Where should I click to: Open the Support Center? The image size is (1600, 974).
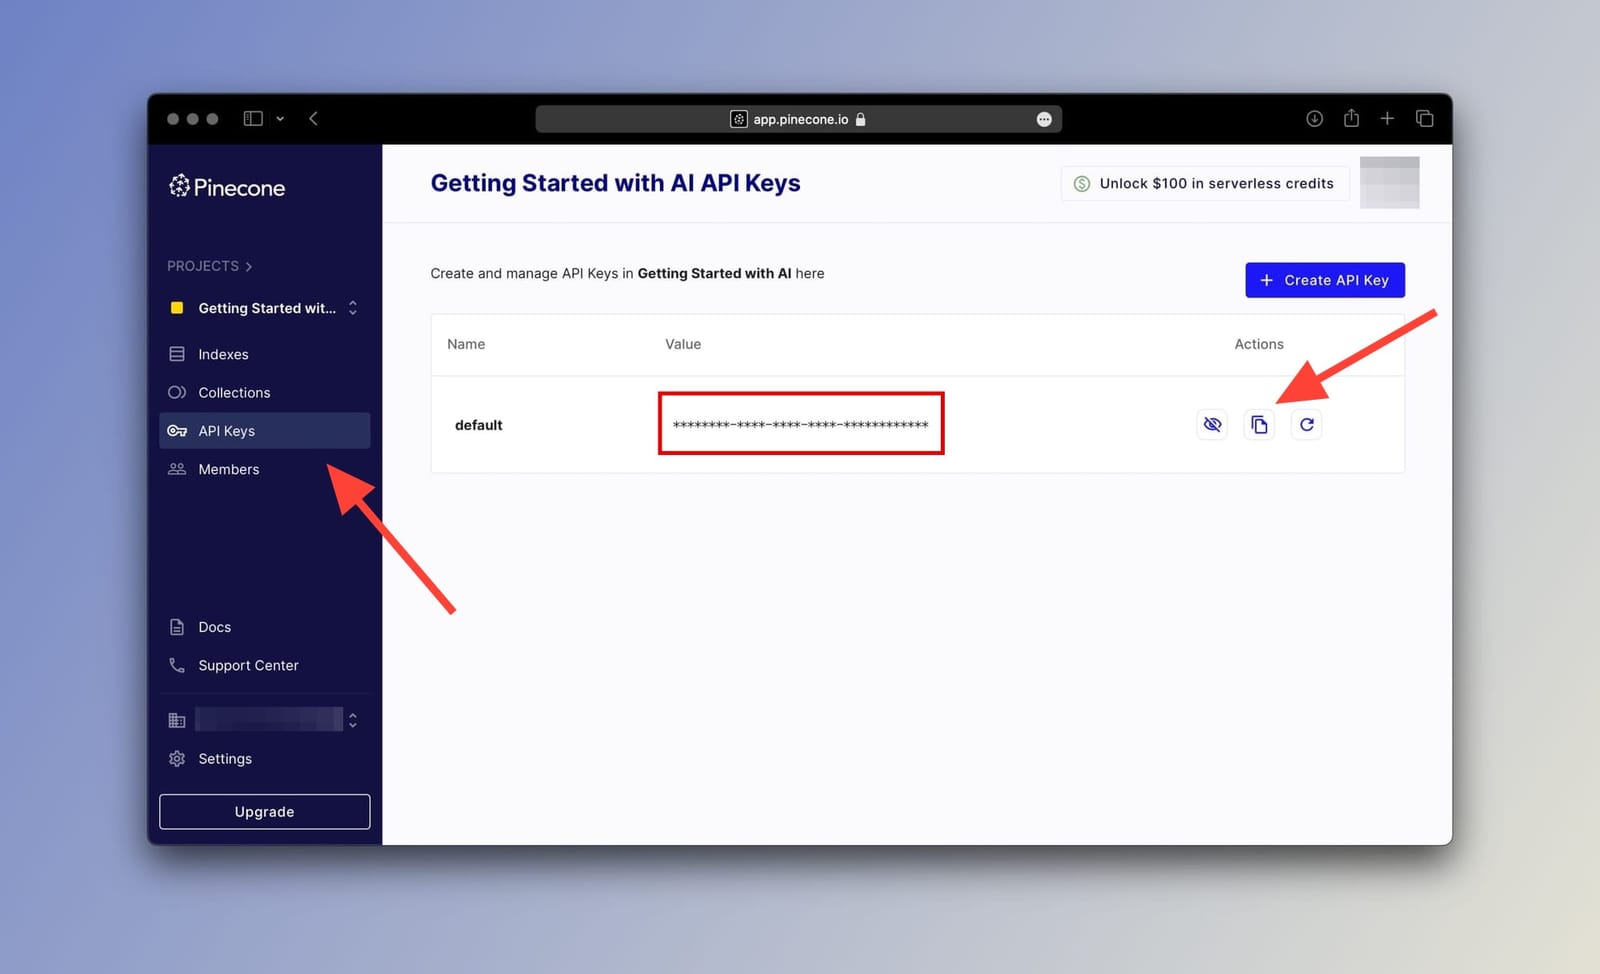[x=247, y=665]
